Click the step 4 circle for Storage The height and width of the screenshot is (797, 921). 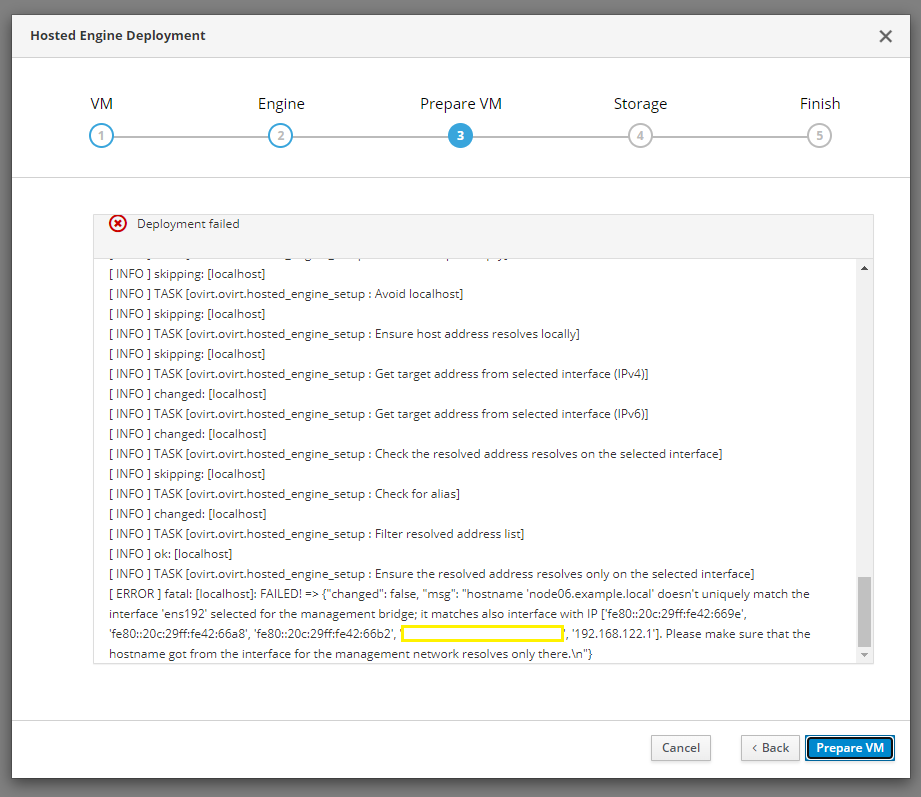click(640, 136)
